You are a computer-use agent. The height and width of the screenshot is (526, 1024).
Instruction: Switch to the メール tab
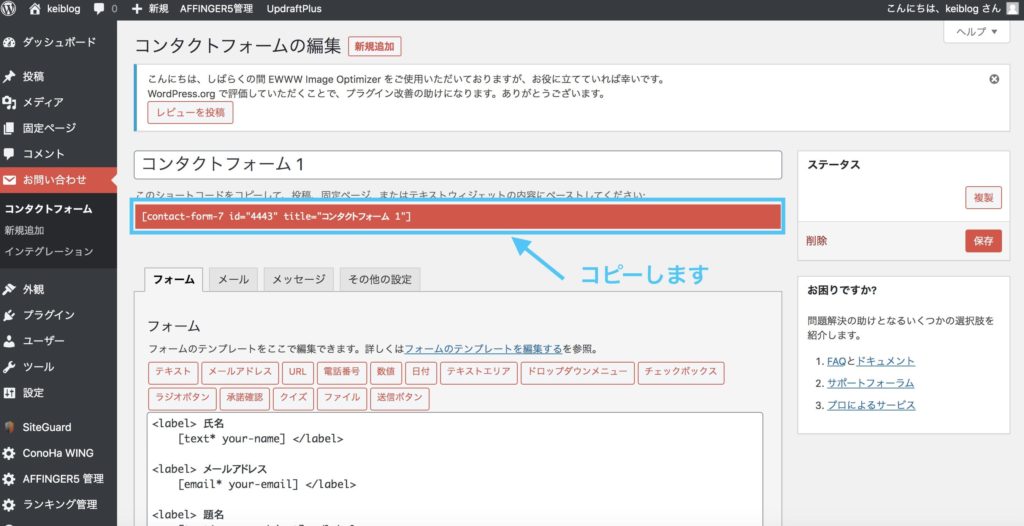coord(233,280)
